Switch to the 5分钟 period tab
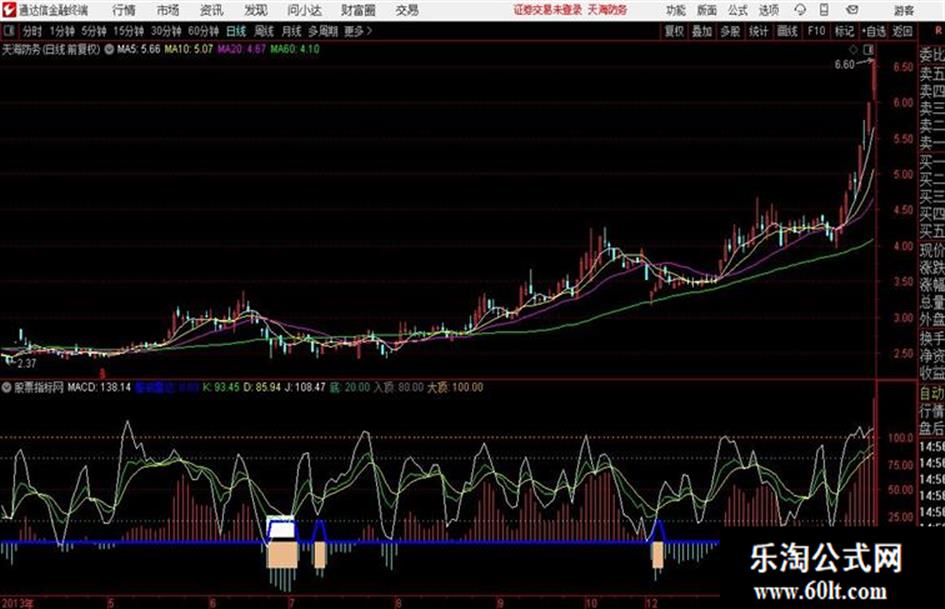 94,31
